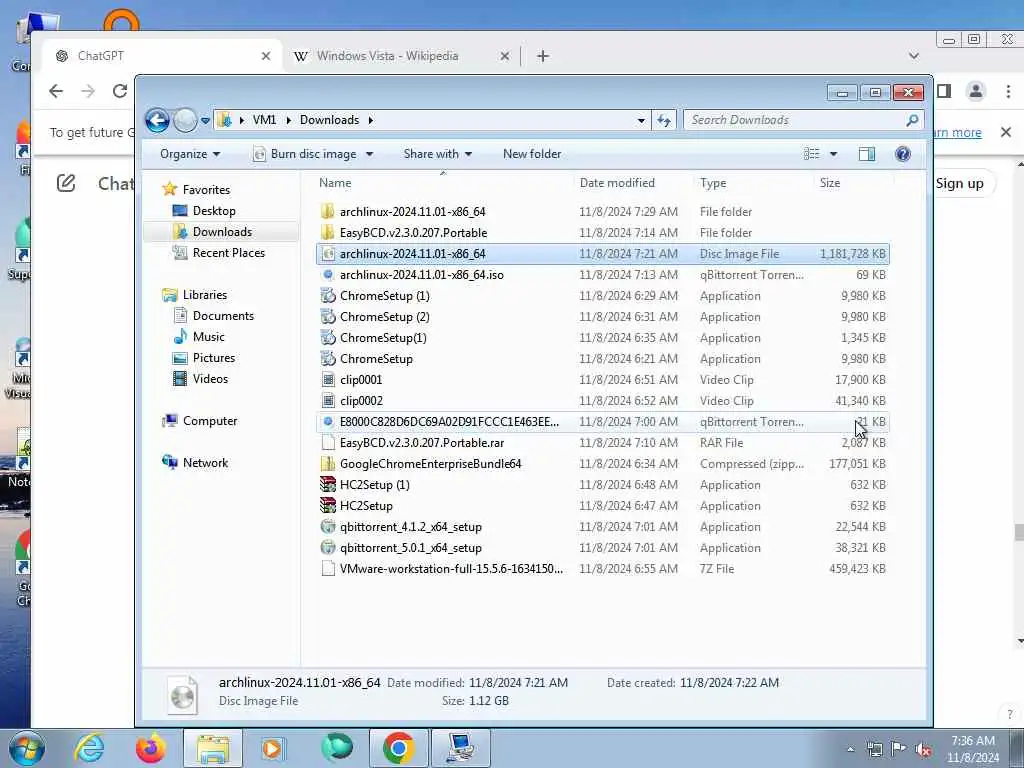
Task: Open the Organize menu
Action: [x=190, y=154]
